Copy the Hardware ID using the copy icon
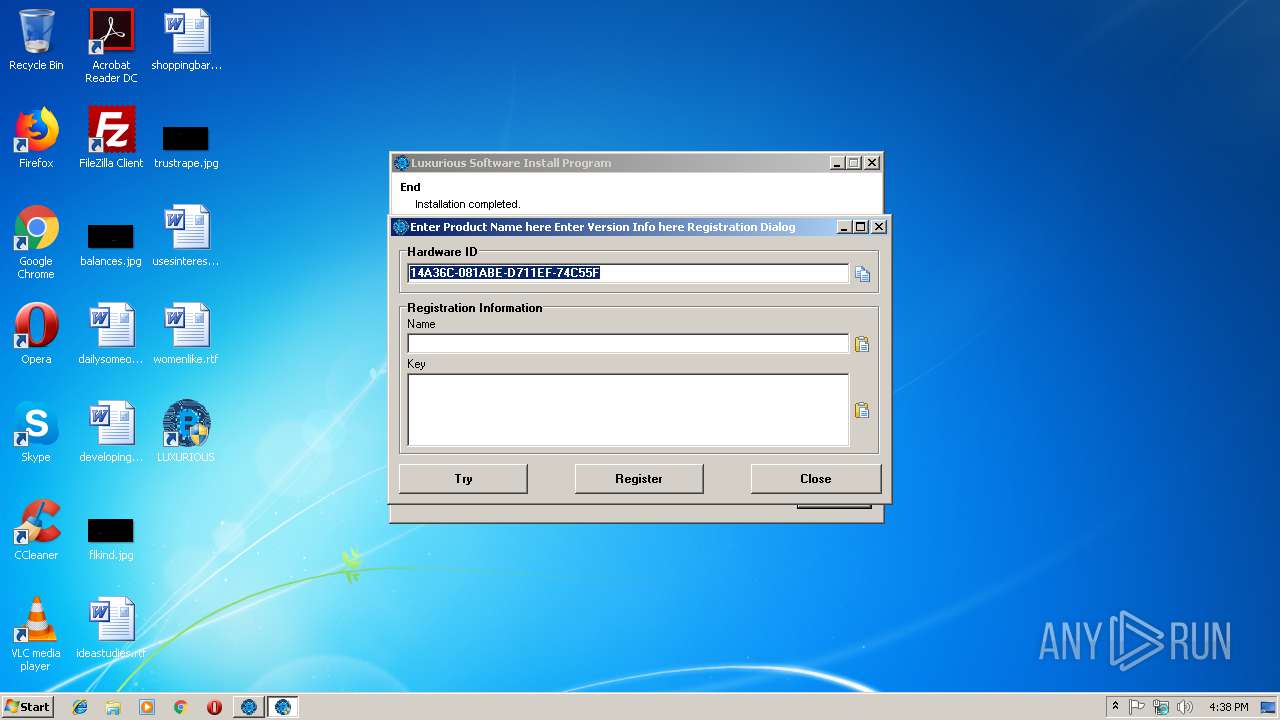Viewport: 1280px width, 720px height. pyautogui.click(x=862, y=274)
